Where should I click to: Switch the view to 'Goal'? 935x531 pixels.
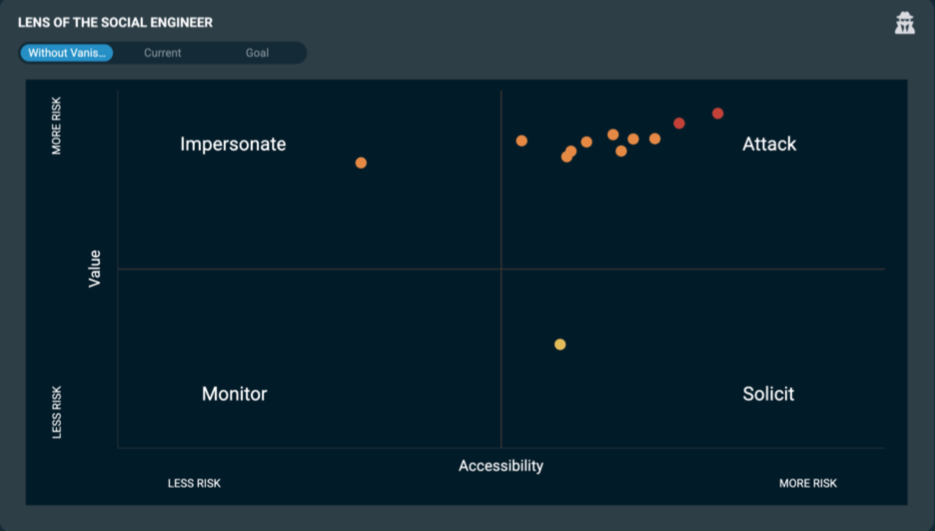(x=257, y=53)
